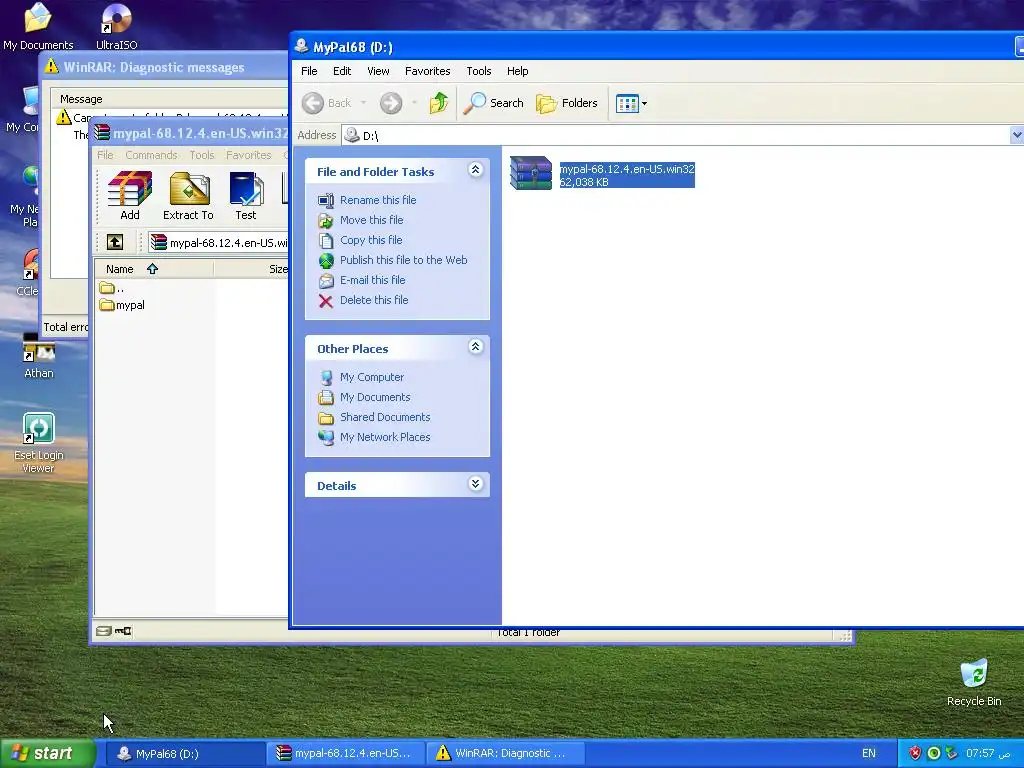Open the Forward history dropdown arrow
The width and height of the screenshot is (1024, 768).
[414, 103]
